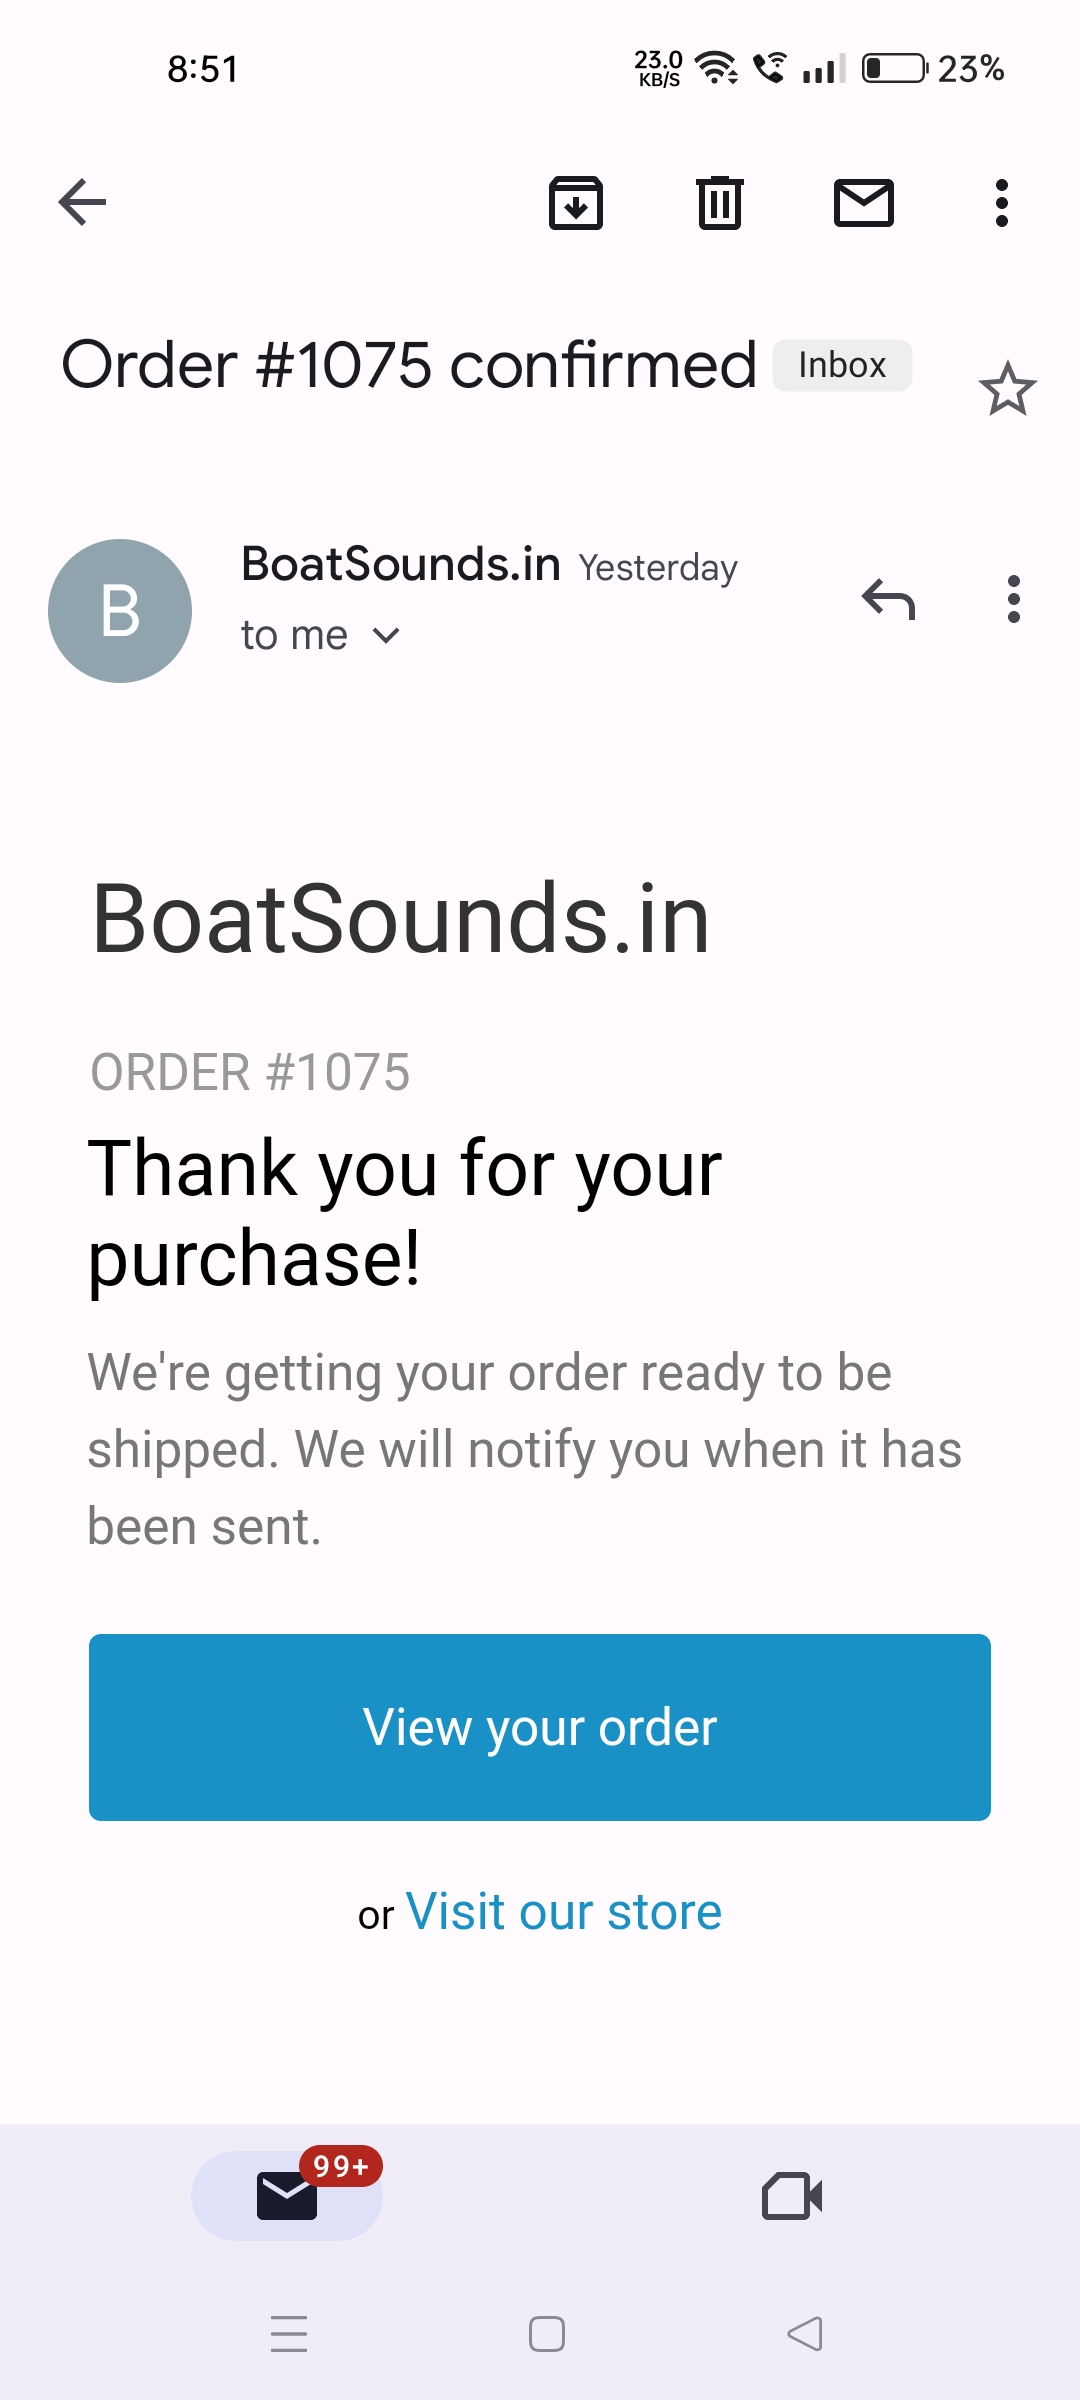This screenshot has width=1080, height=2400.
Task: Open Android recent apps menu button
Action: coord(289,2334)
